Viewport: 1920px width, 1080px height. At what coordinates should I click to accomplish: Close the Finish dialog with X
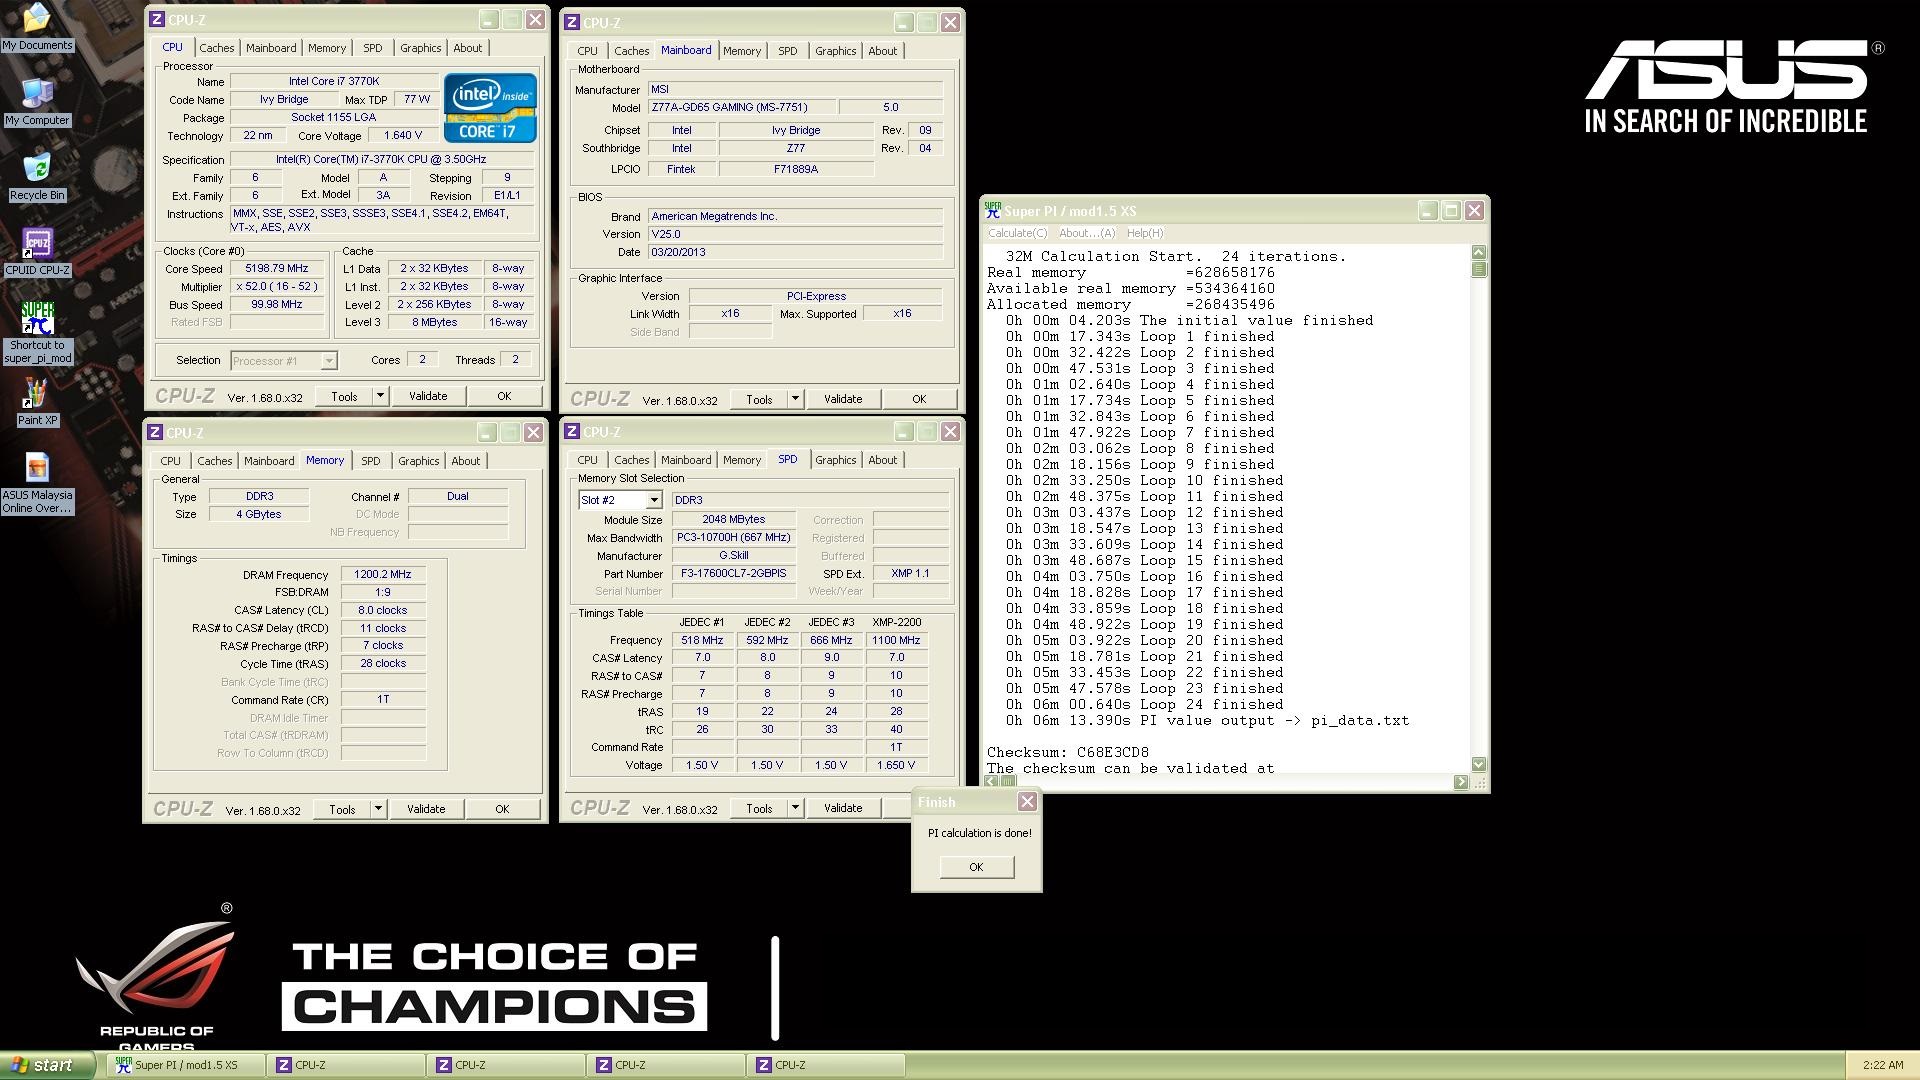tap(1027, 802)
